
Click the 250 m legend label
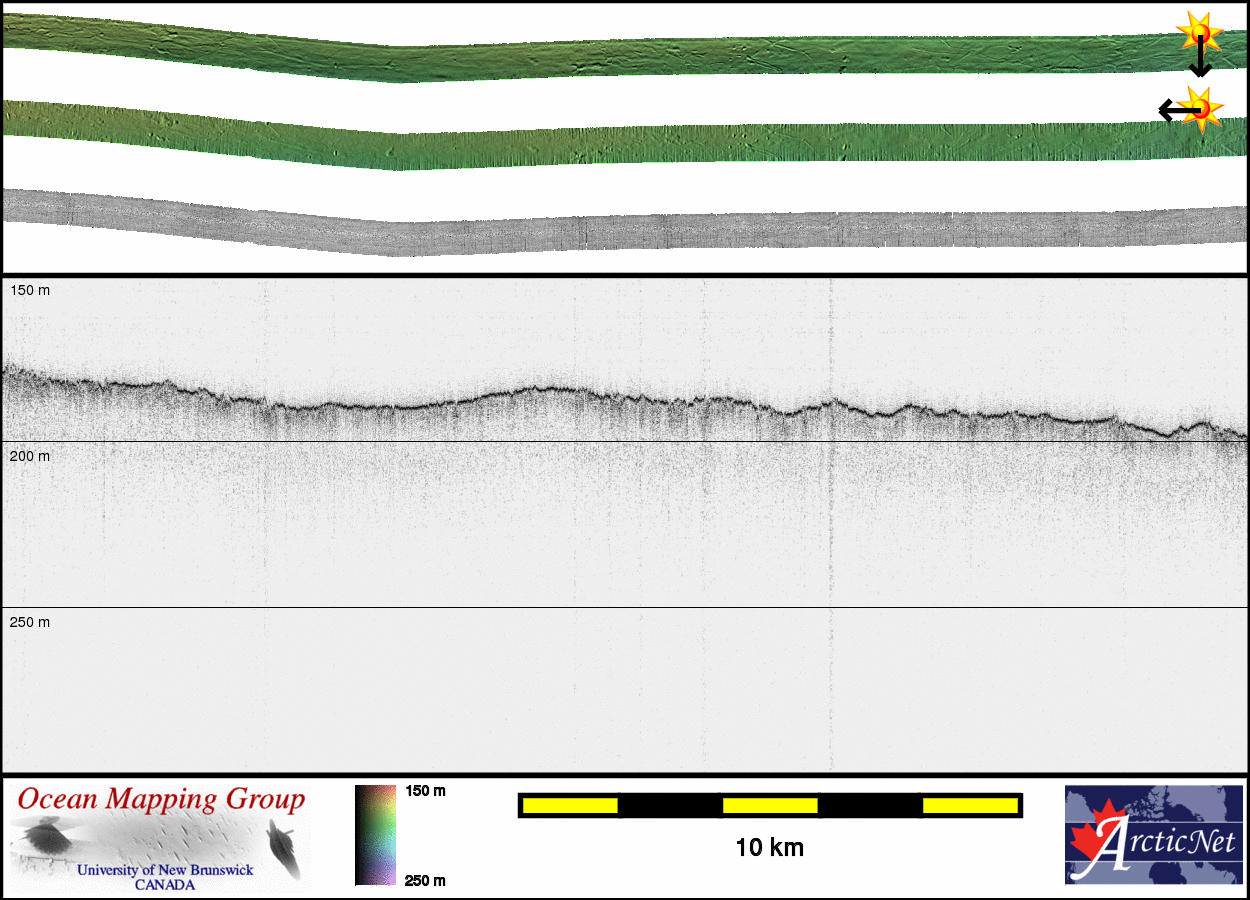[x=425, y=880]
